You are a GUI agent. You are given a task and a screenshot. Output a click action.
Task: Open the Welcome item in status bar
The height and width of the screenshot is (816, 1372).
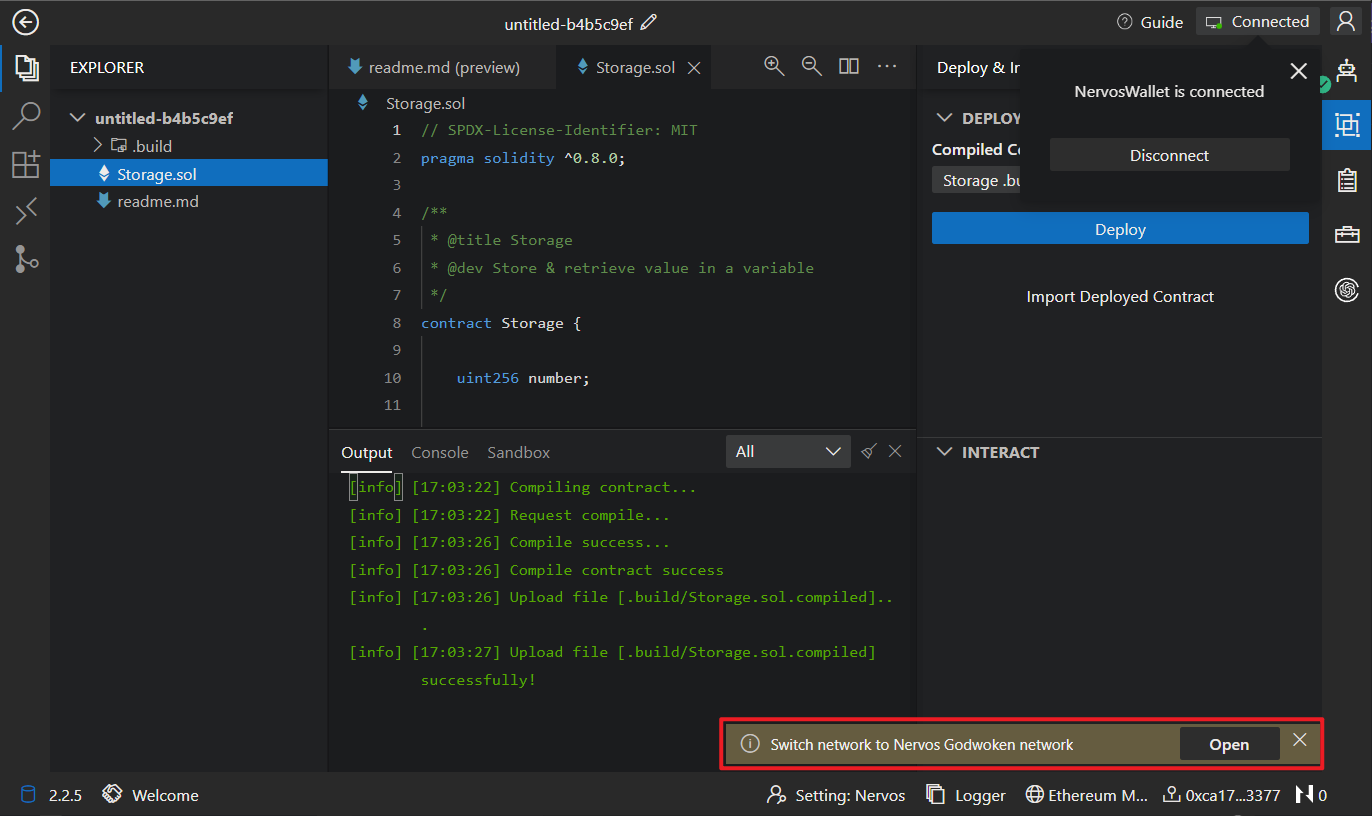pyautogui.click(x=151, y=795)
